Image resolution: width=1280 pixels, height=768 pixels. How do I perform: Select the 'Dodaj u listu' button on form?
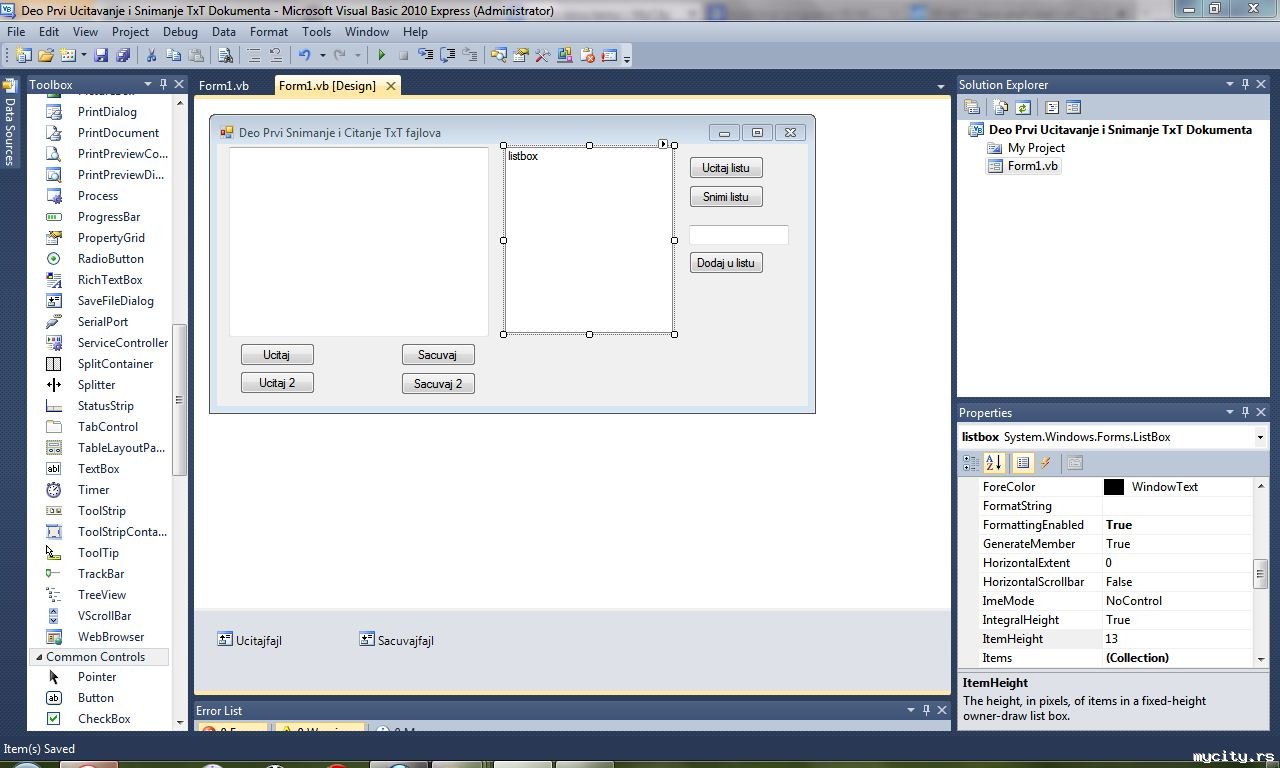click(x=726, y=263)
